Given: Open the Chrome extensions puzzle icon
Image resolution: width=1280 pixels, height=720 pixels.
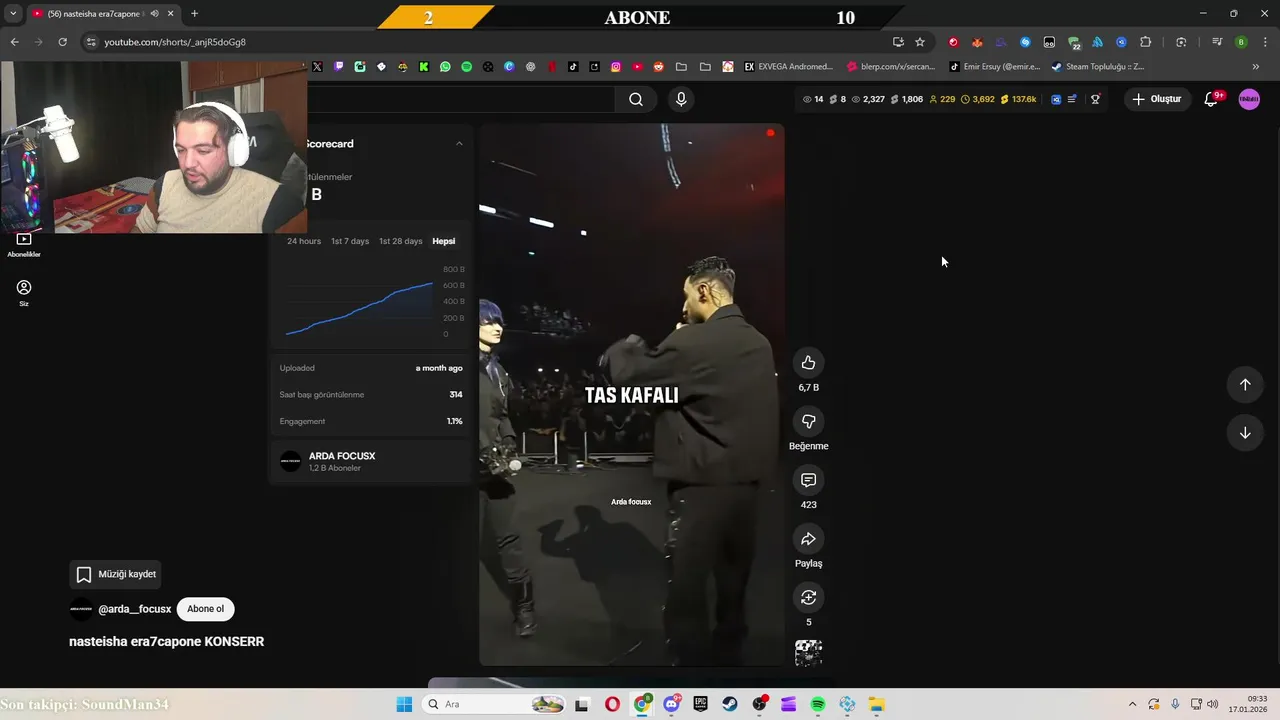Looking at the screenshot, I should 1145,42.
